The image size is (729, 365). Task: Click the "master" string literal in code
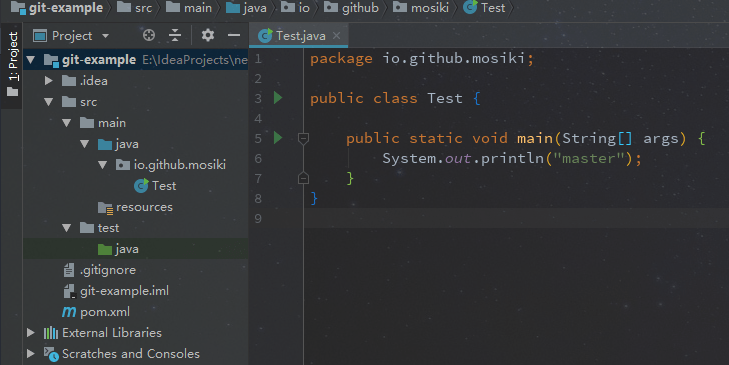click(589, 159)
